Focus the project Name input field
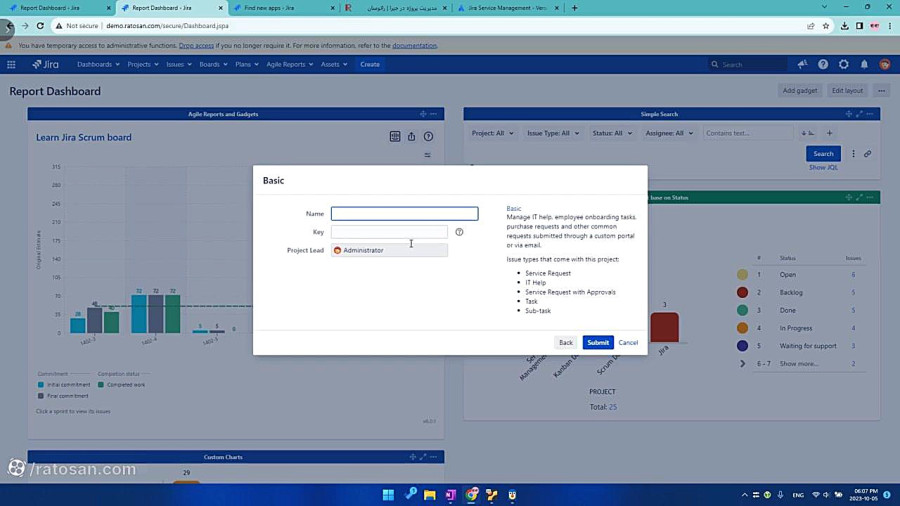The image size is (900, 506). 405,213
